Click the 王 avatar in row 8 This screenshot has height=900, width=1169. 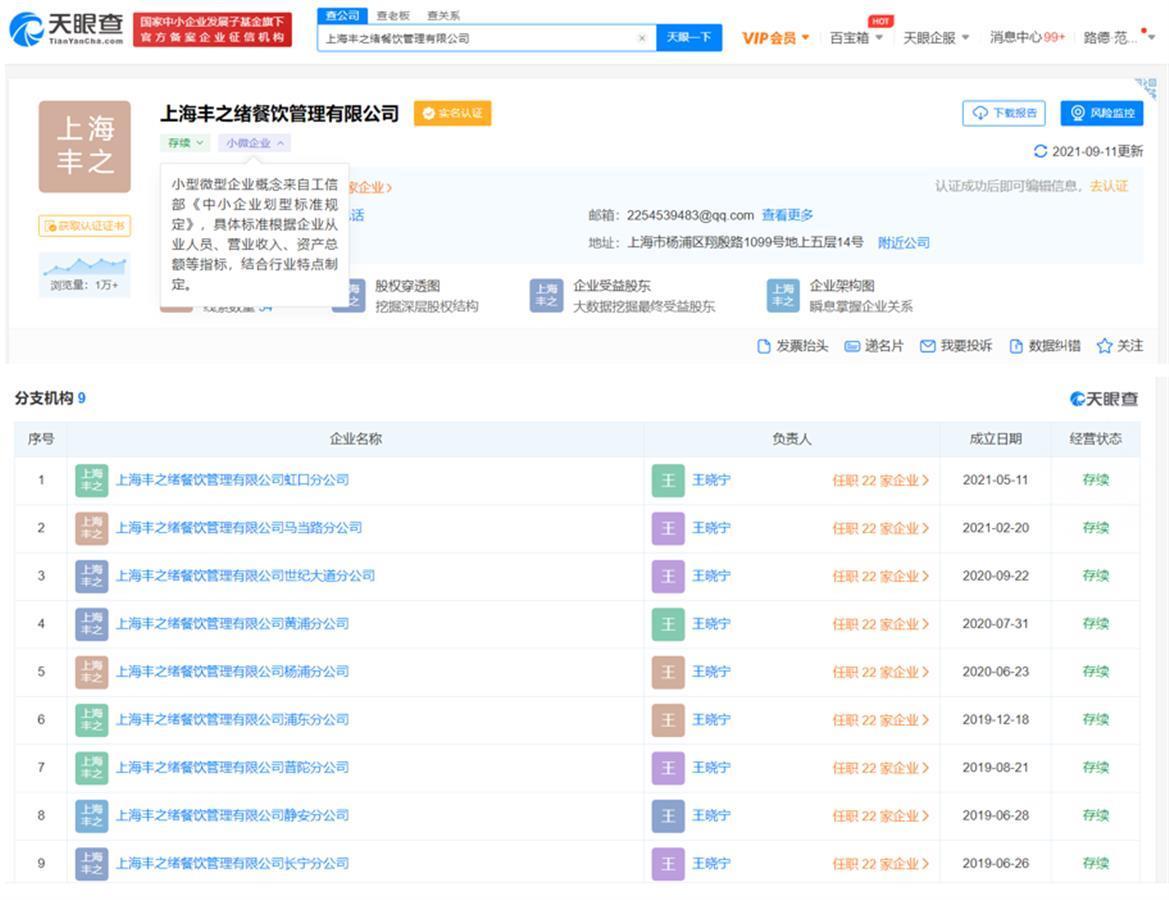[x=668, y=816]
